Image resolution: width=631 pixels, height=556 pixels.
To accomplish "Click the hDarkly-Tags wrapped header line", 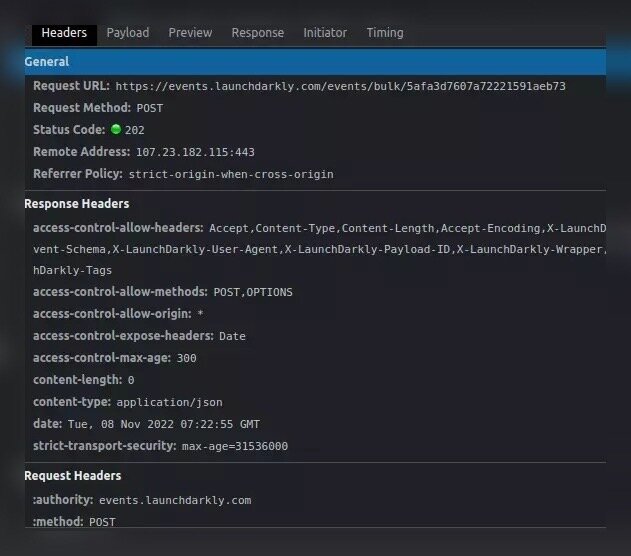I will click(x=72, y=270).
